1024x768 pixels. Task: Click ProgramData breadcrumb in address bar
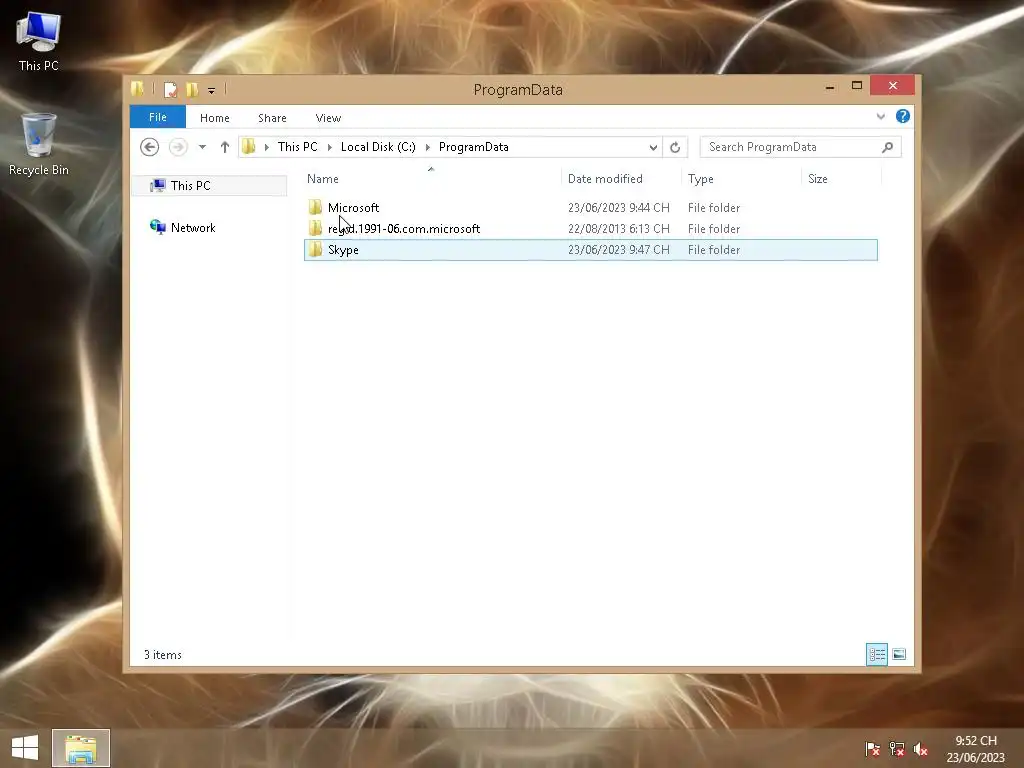(x=473, y=147)
